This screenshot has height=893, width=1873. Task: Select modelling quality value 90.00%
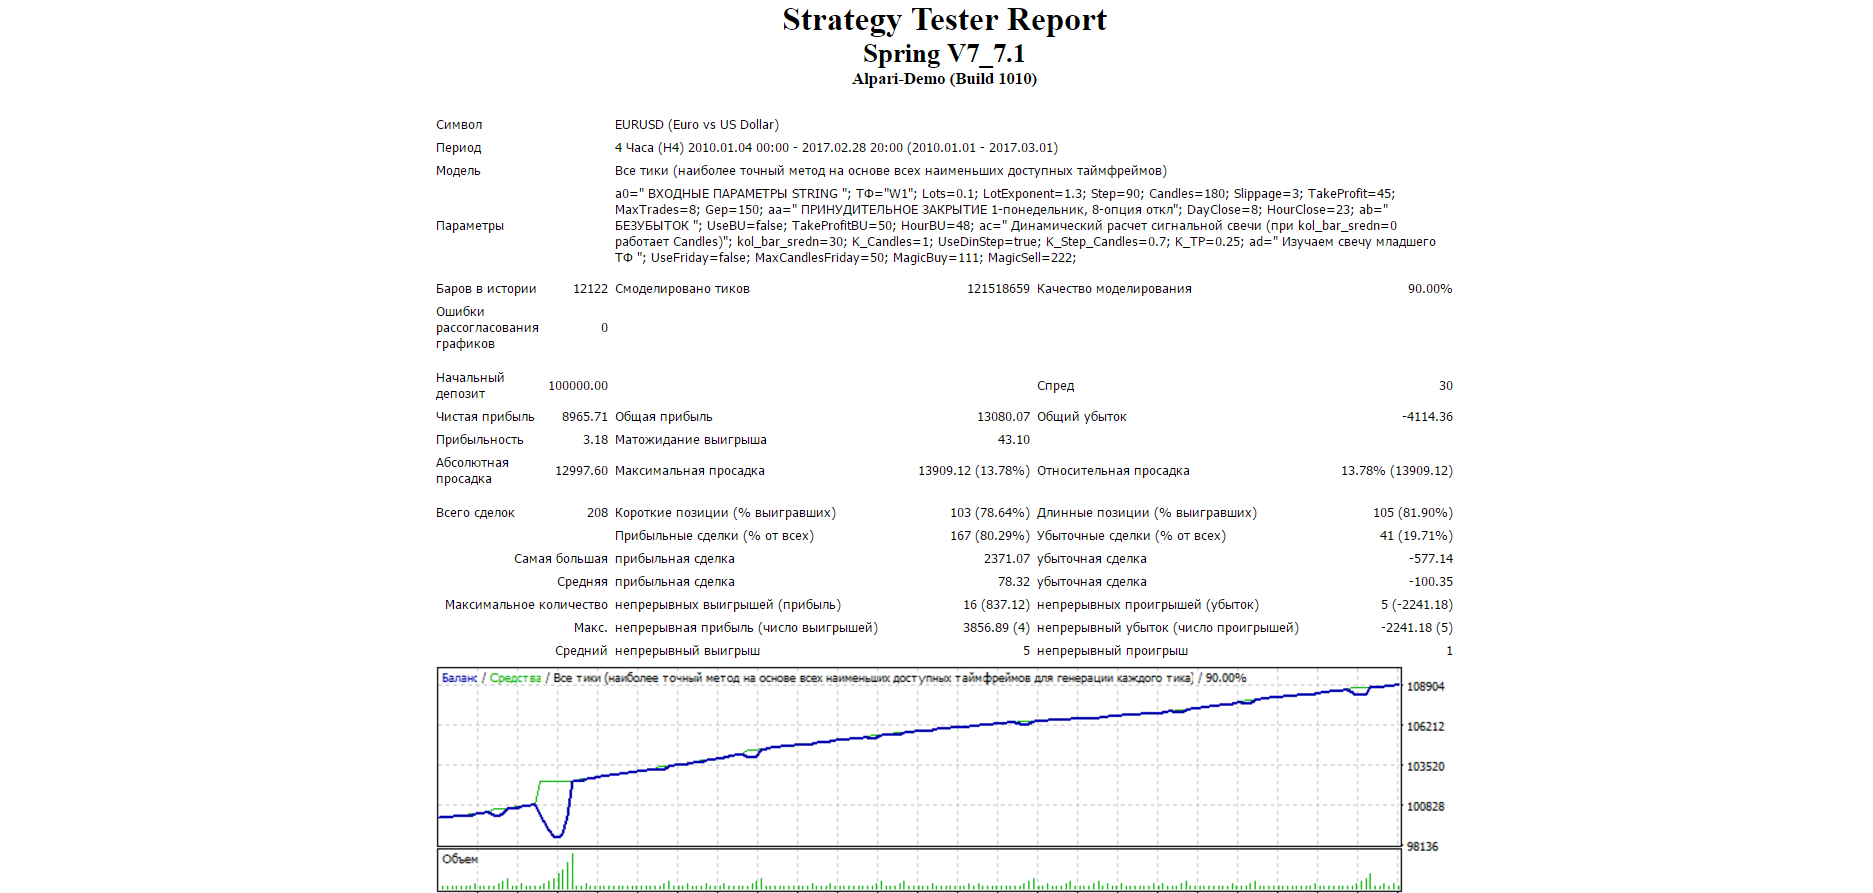[1430, 289]
